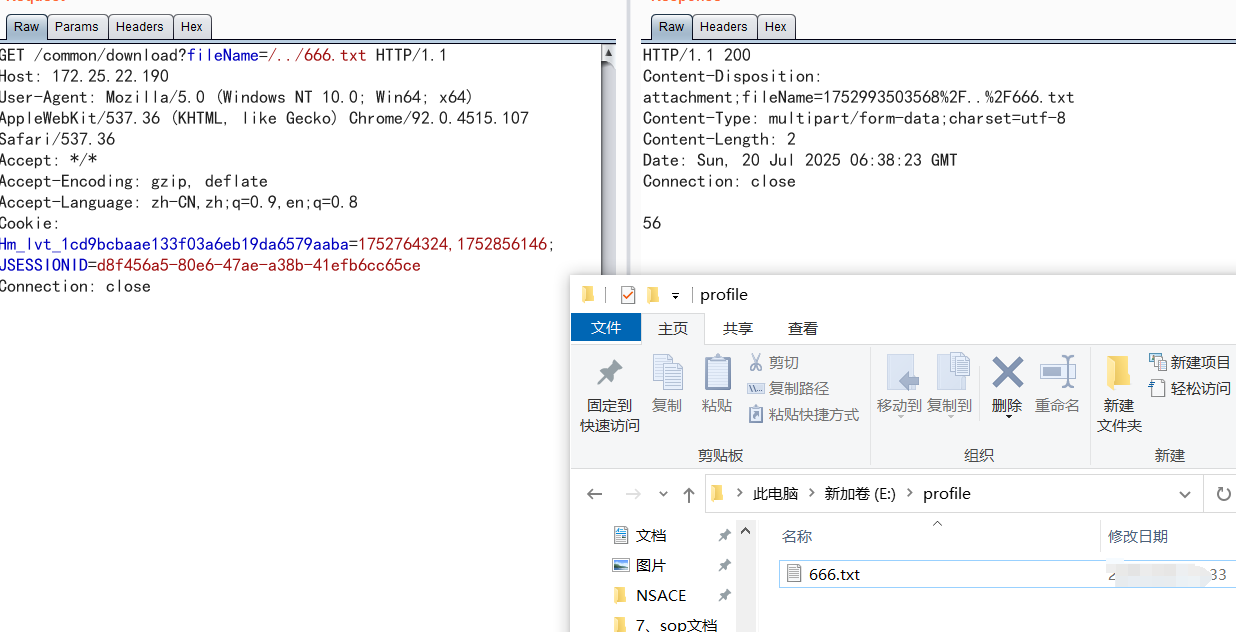Click the Host header line
Image resolution: width=1236 pixels, height=632 pixels.
(x=84, y=76)
